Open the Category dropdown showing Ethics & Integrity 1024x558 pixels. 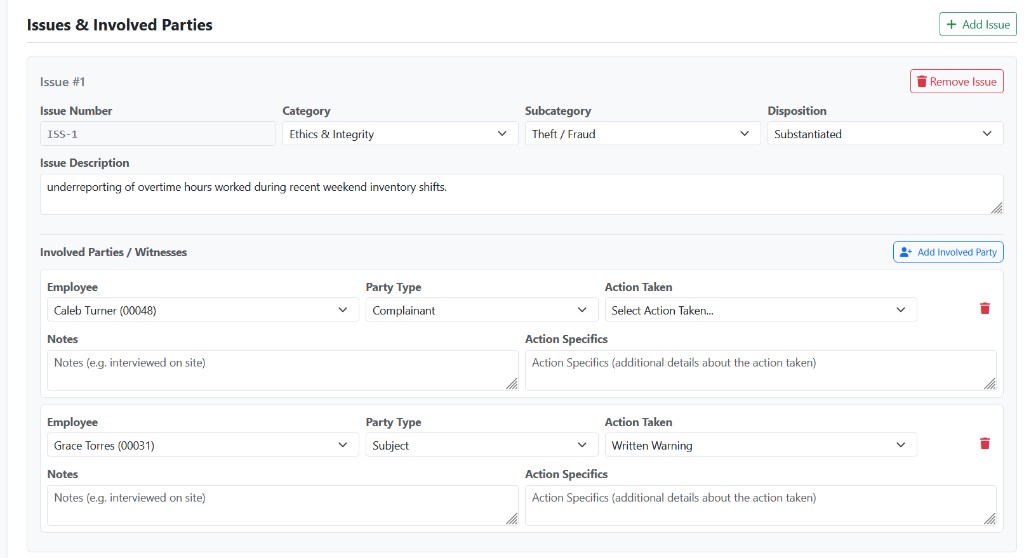(399, 134)
